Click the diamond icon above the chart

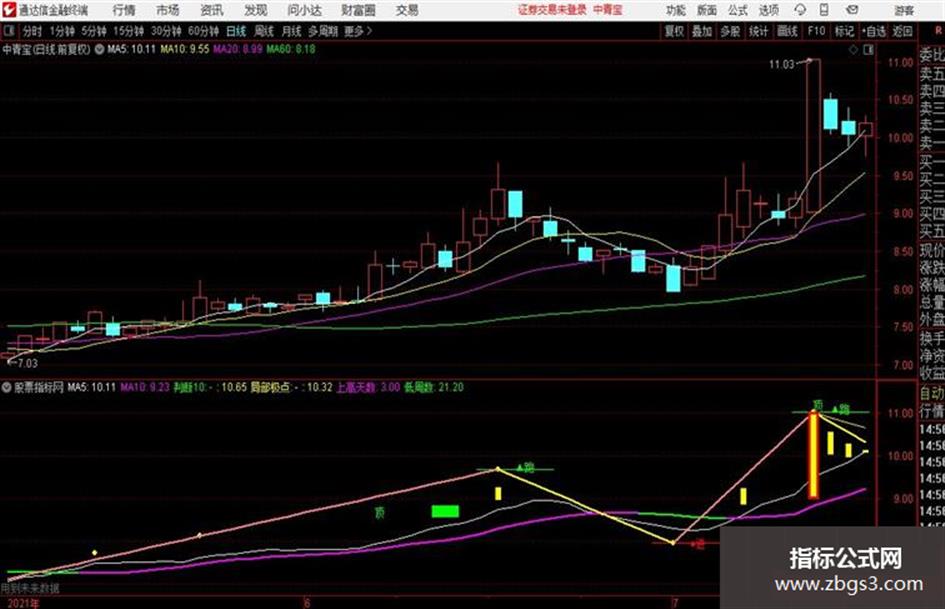tap(853, 50)
